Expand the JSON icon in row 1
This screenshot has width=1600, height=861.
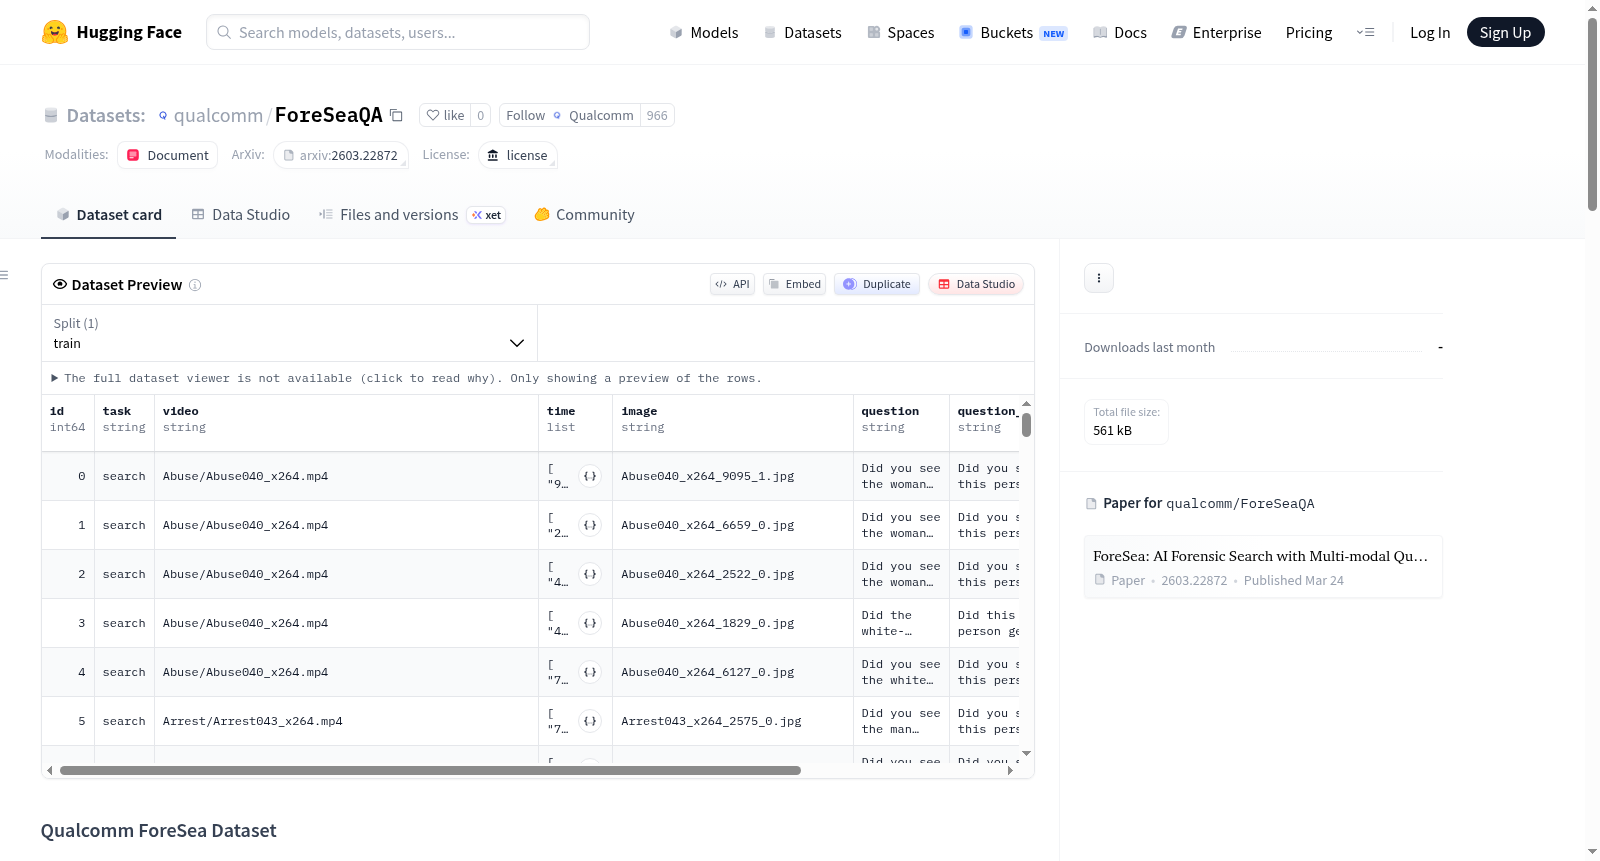590,525
